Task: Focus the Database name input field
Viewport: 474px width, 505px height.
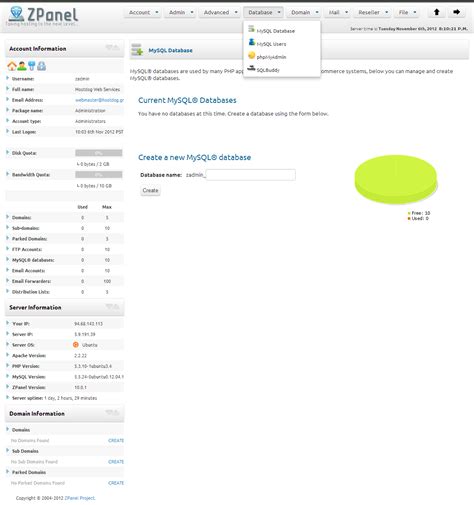Action: point(251,175)
